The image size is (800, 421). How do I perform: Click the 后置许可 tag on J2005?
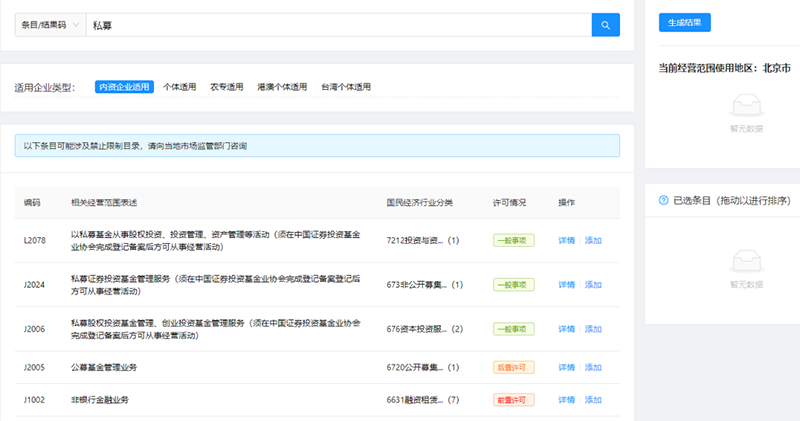pyautogui.click(x=513, y=367)
